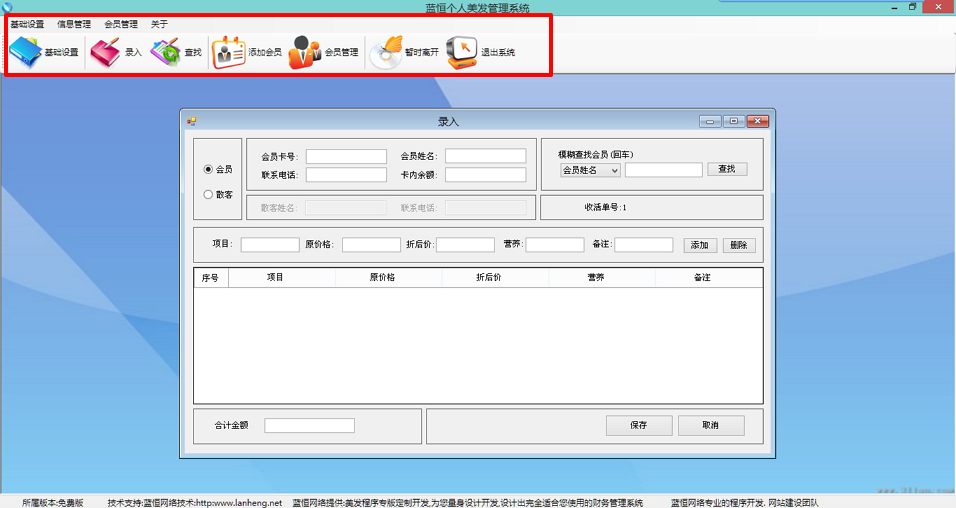The height and width of the screenshot is (508, 956).
Task: Click the 原价格 input field
Action: click(371, 245)
